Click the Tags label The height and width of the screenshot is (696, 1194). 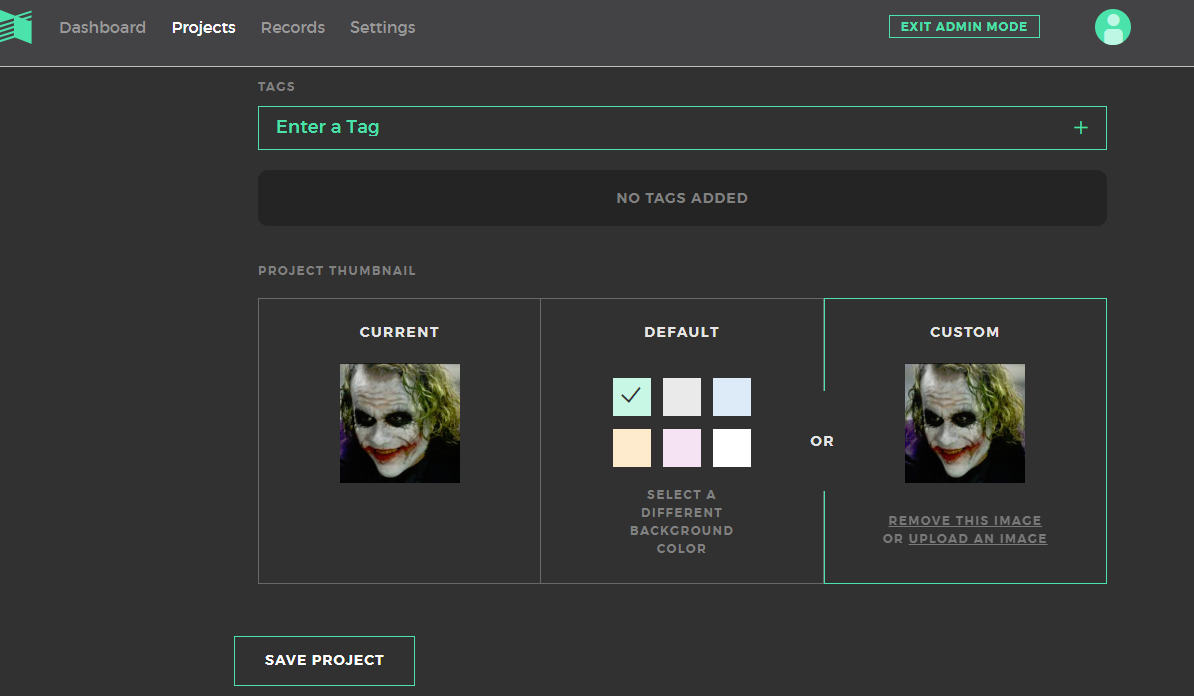point(276,87)
